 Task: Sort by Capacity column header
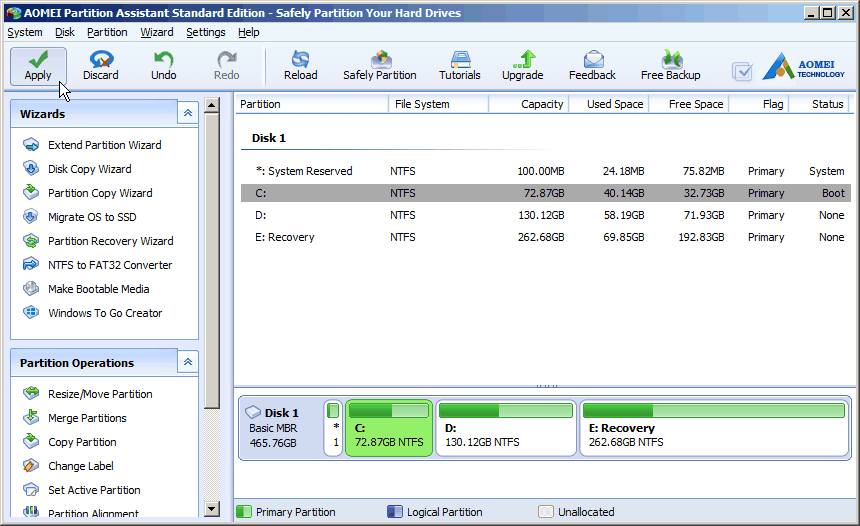(529, 104)
